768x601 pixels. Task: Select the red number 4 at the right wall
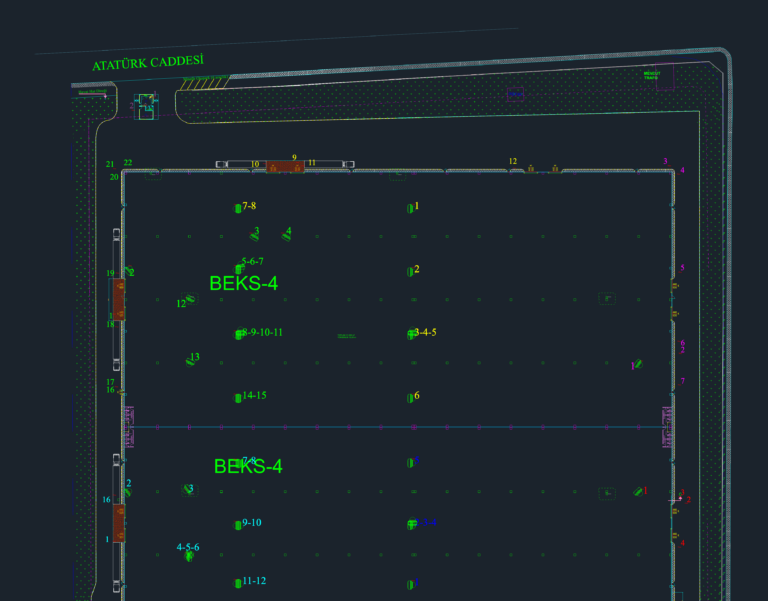[682, 543]
